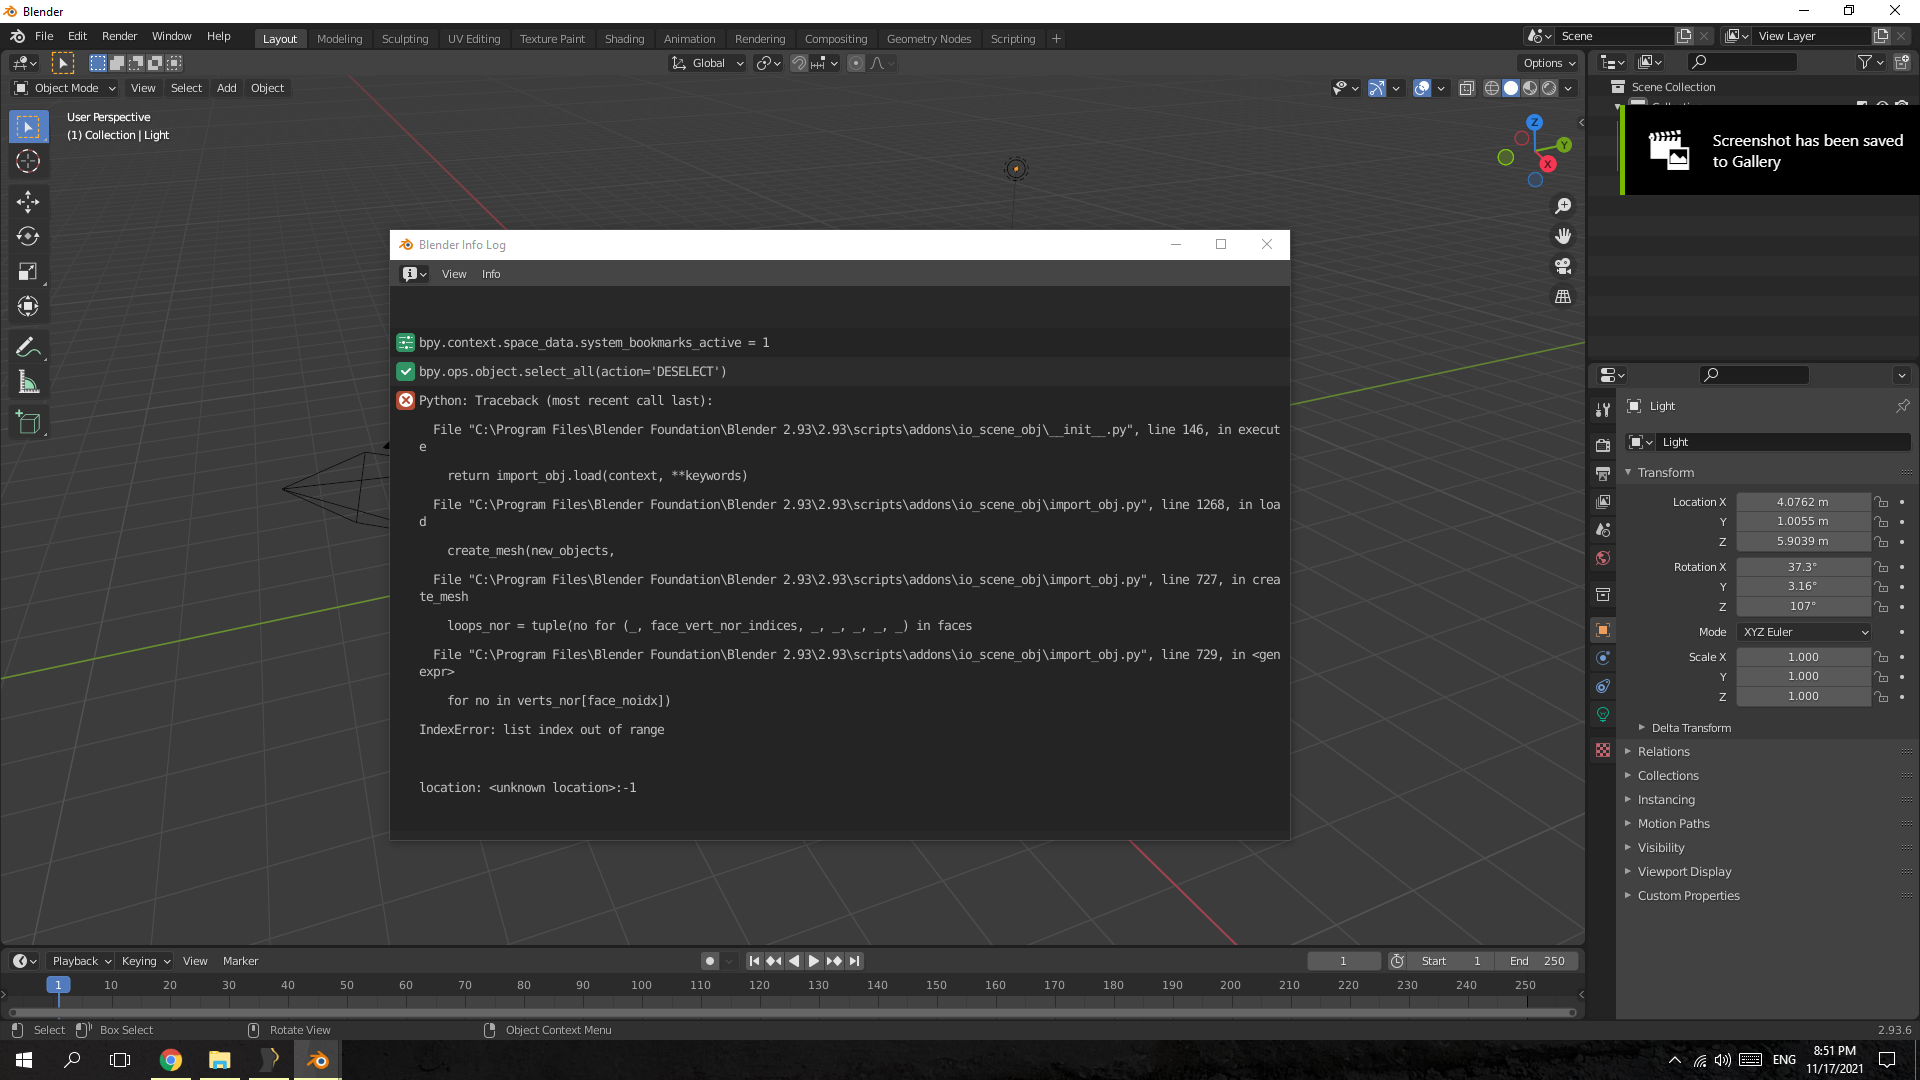The height and width of the screenshot is (1080, 1920).
Task: Choose the Scale tool
Action: (28, 272)
